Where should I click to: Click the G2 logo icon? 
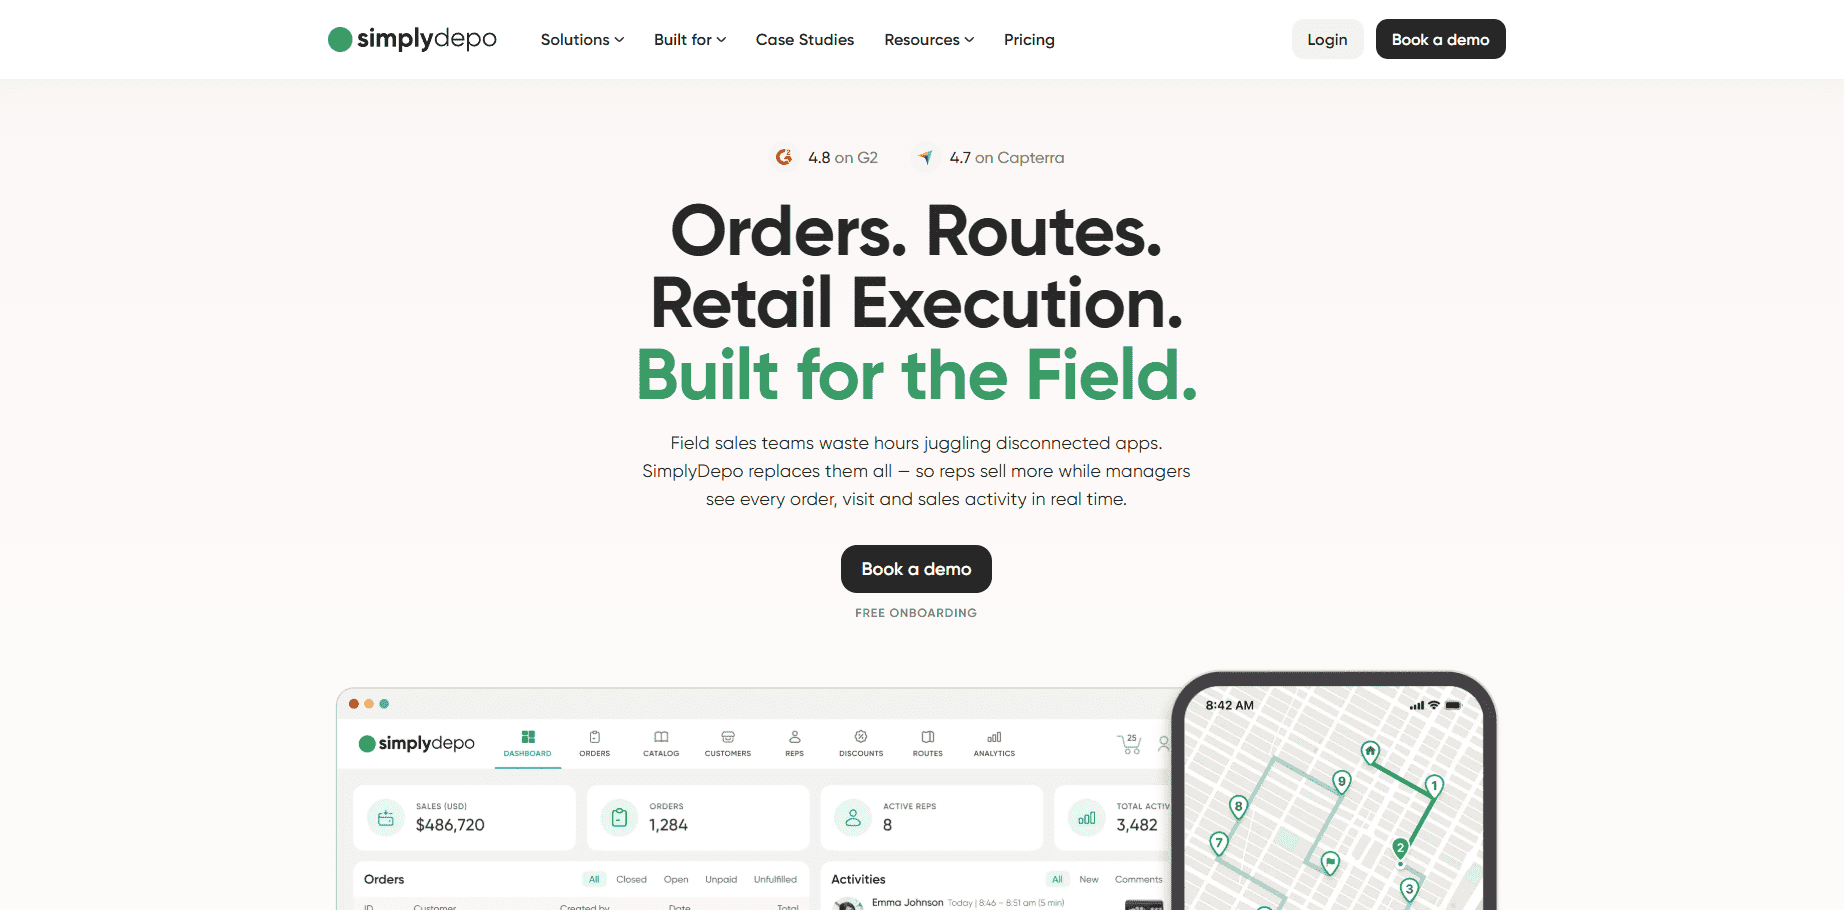pyautogui.click(x=784, y=157)
